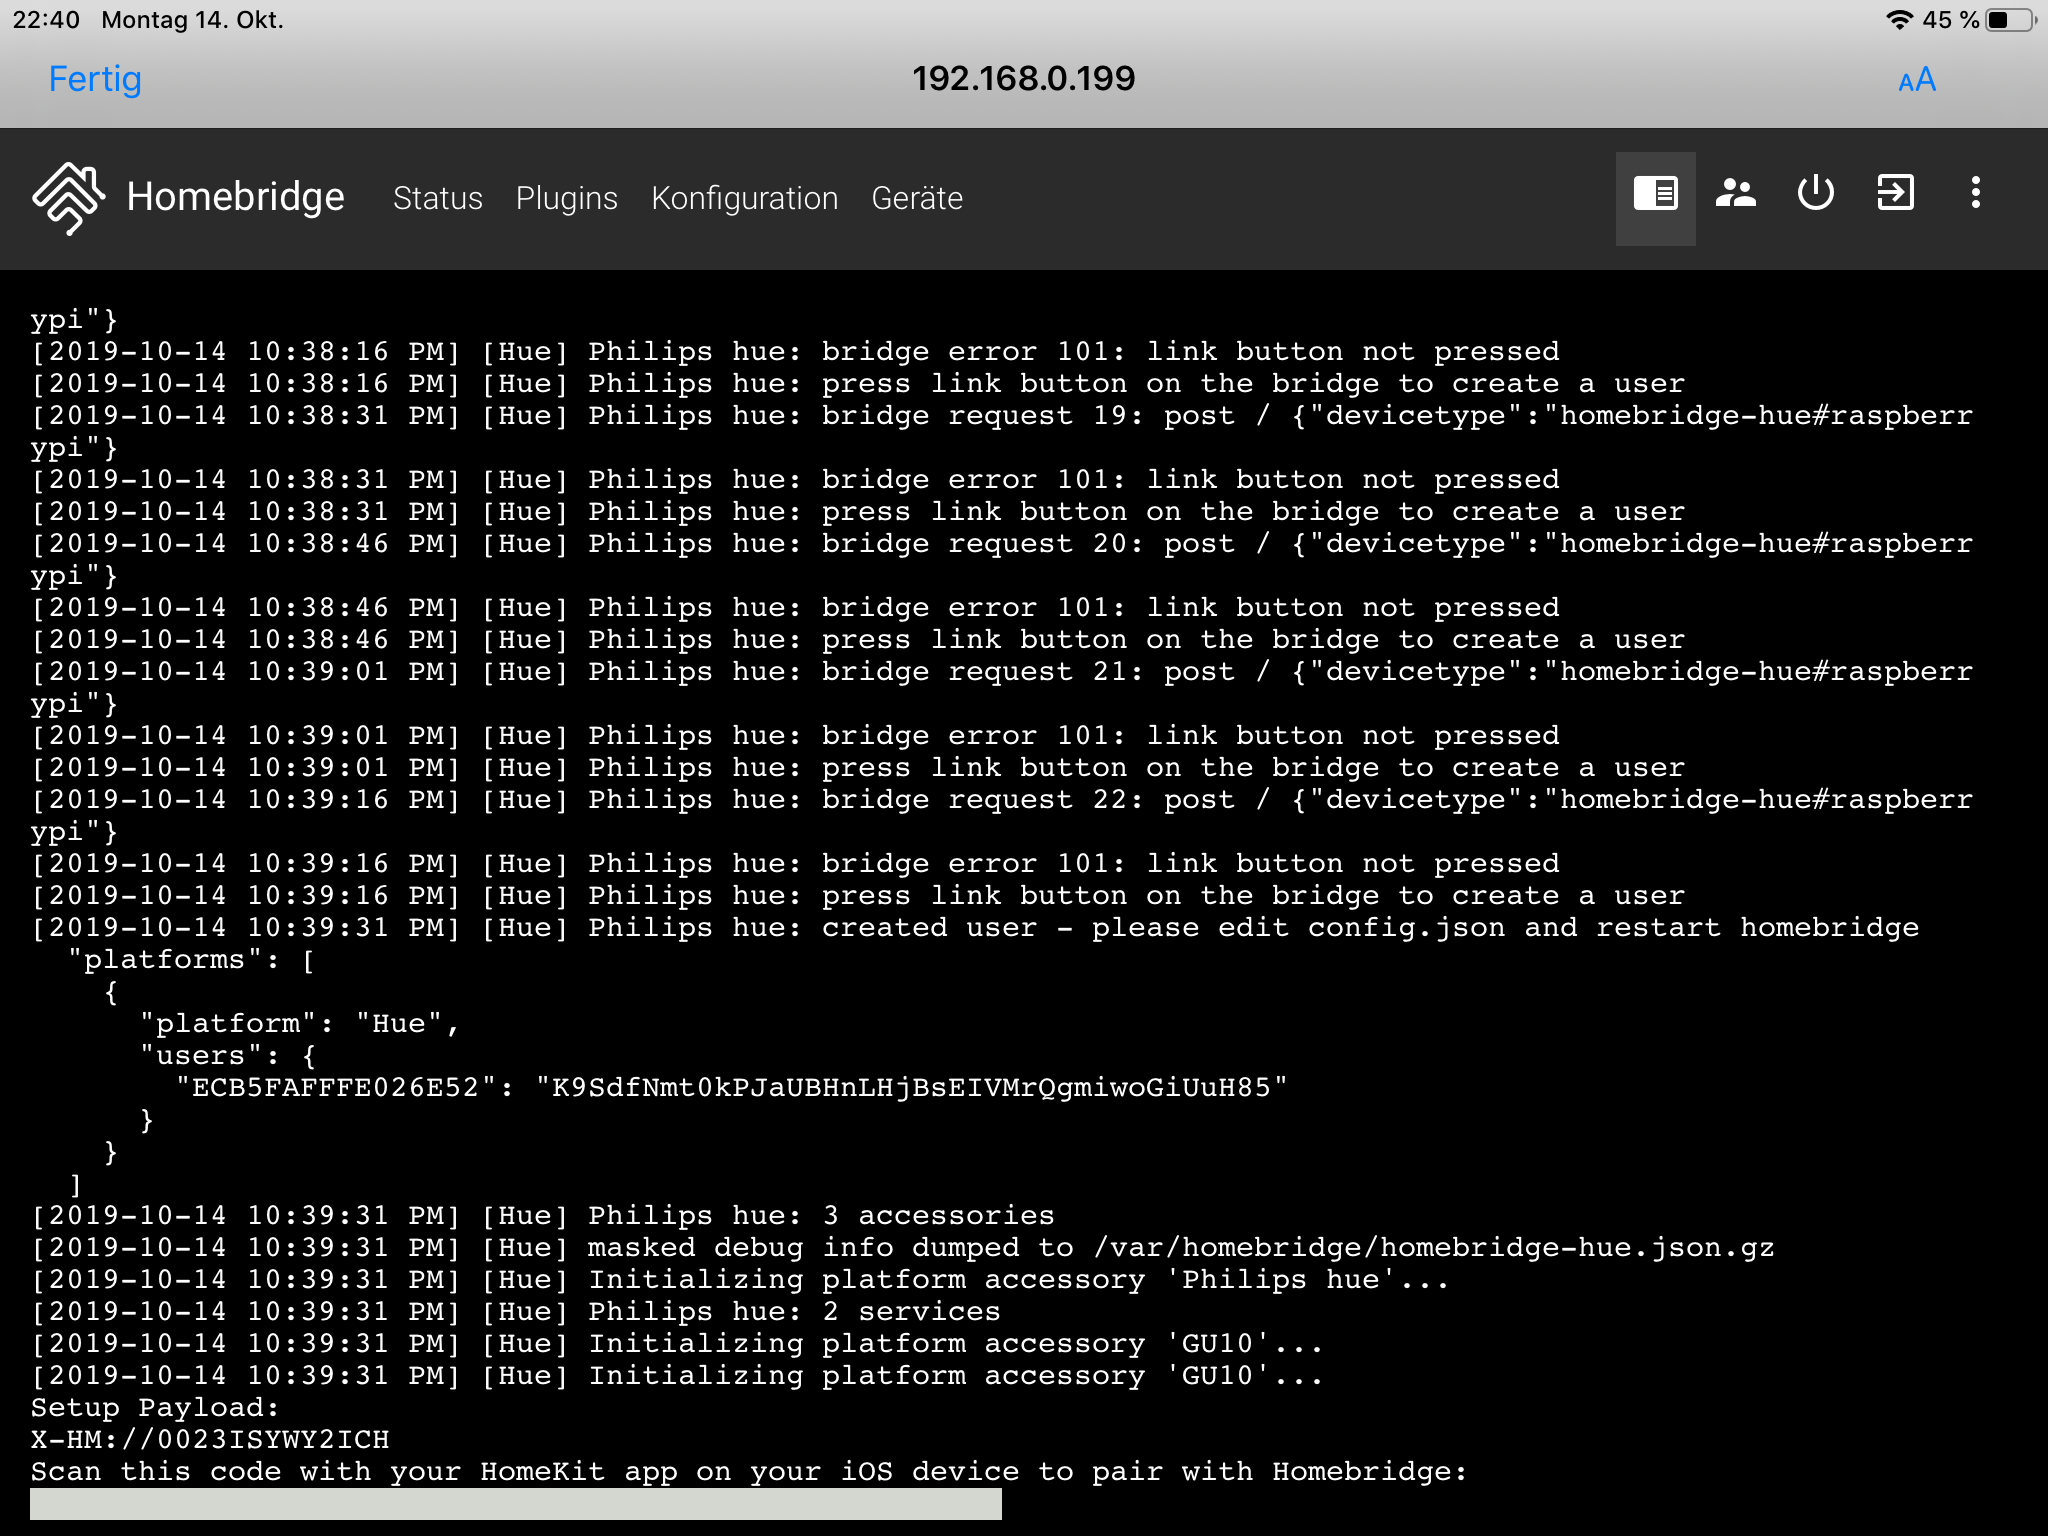The image size is (2048, 1536).
Task: Tap the battery indicator icon
Action: coord(2010,20)
